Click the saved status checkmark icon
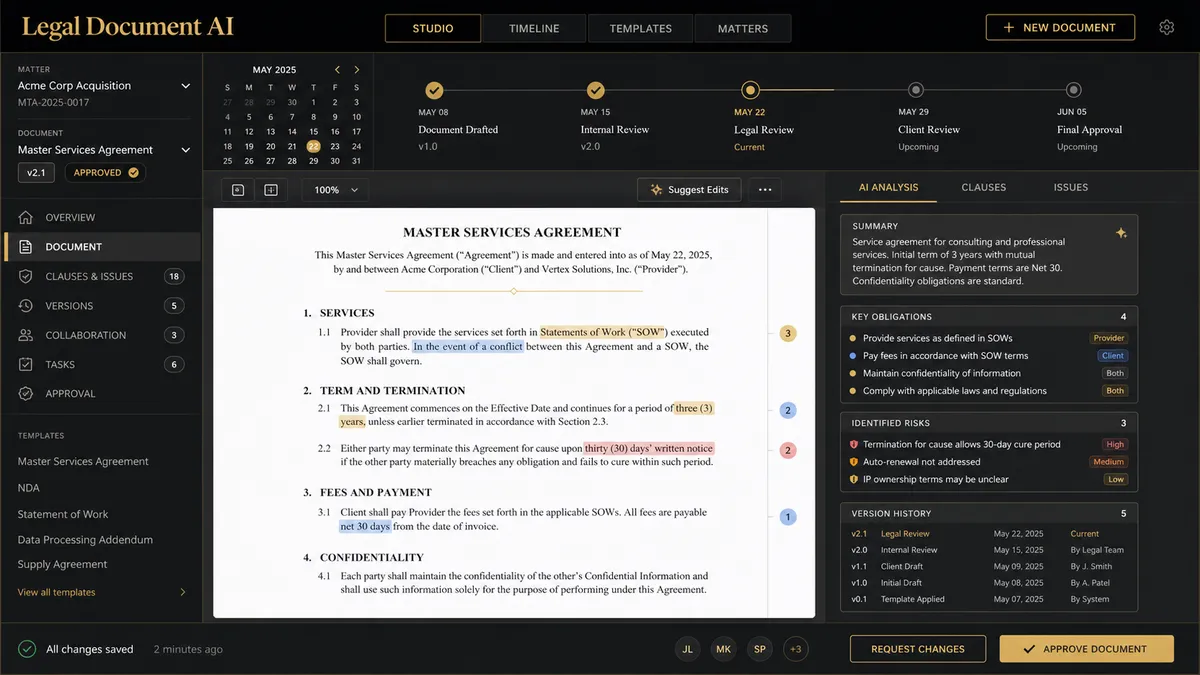The height and width of the screenshot is (675, 1200). pyautogui.click(x=27, y=649)
